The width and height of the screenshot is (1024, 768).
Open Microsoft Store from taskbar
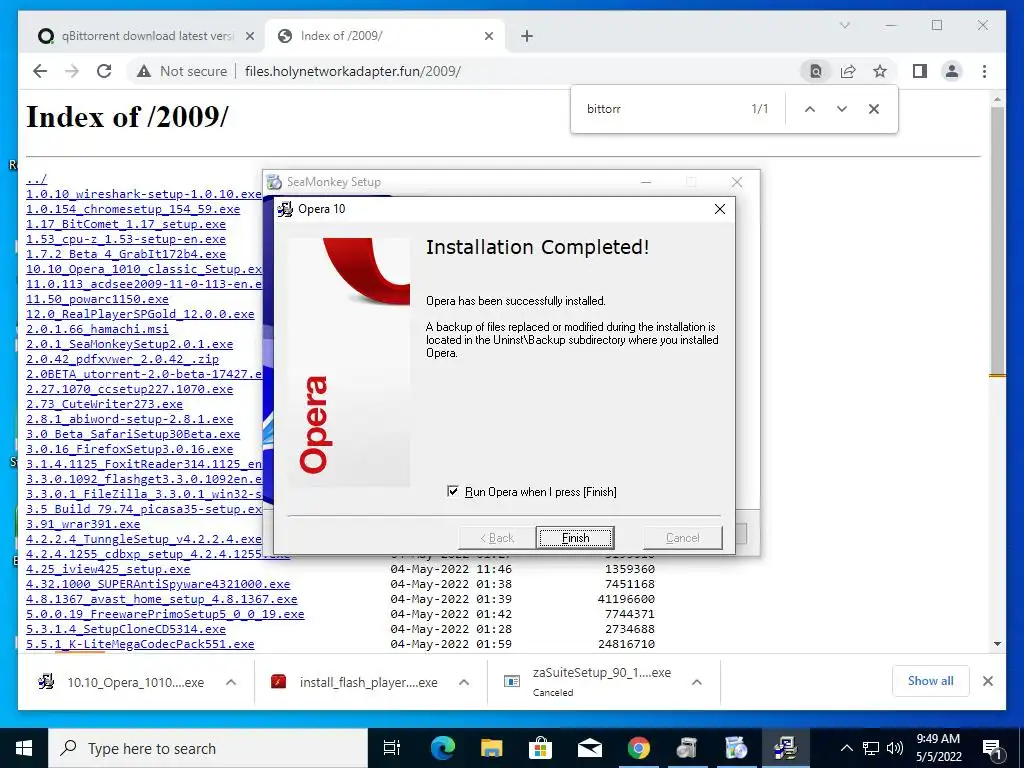(540, 748)
